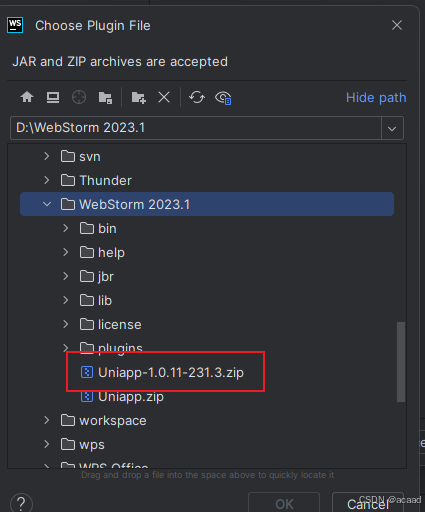Screen dimensions: 425x512
Task: Click the OK button
Action: (284, 503)
